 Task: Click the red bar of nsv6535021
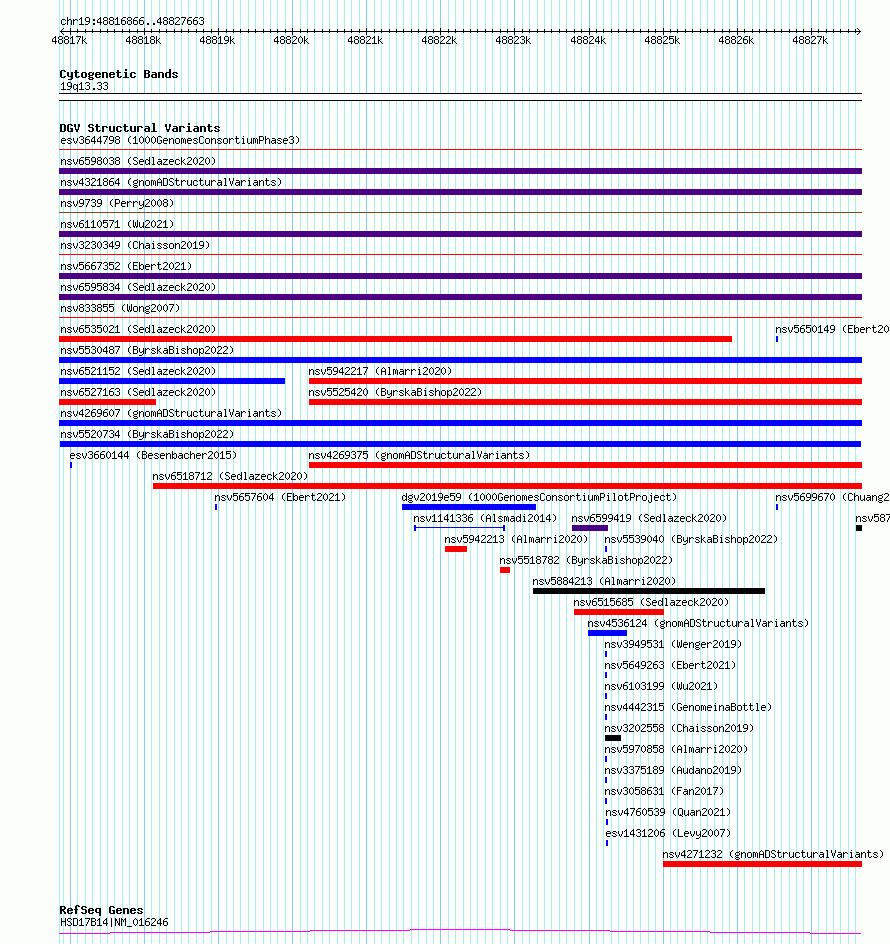[x=396, y=339]
